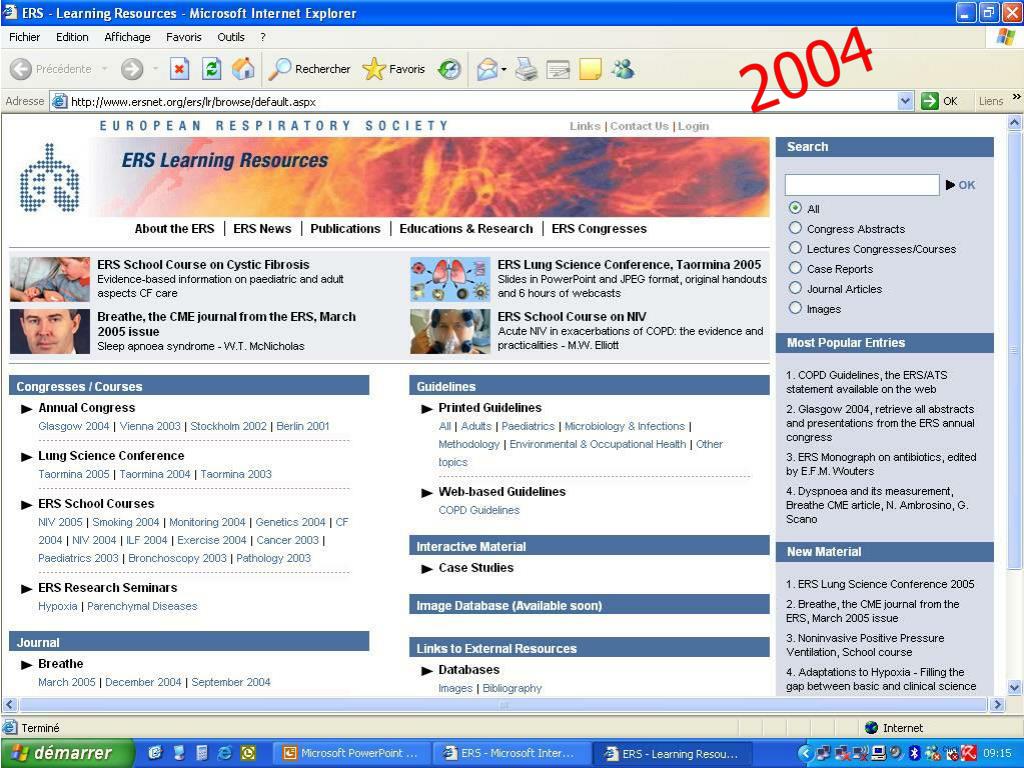The image size is (1024, 768).
Task: Open the address bar dropdown arrow
Action: pyautogui.click(x=905, y=101)
